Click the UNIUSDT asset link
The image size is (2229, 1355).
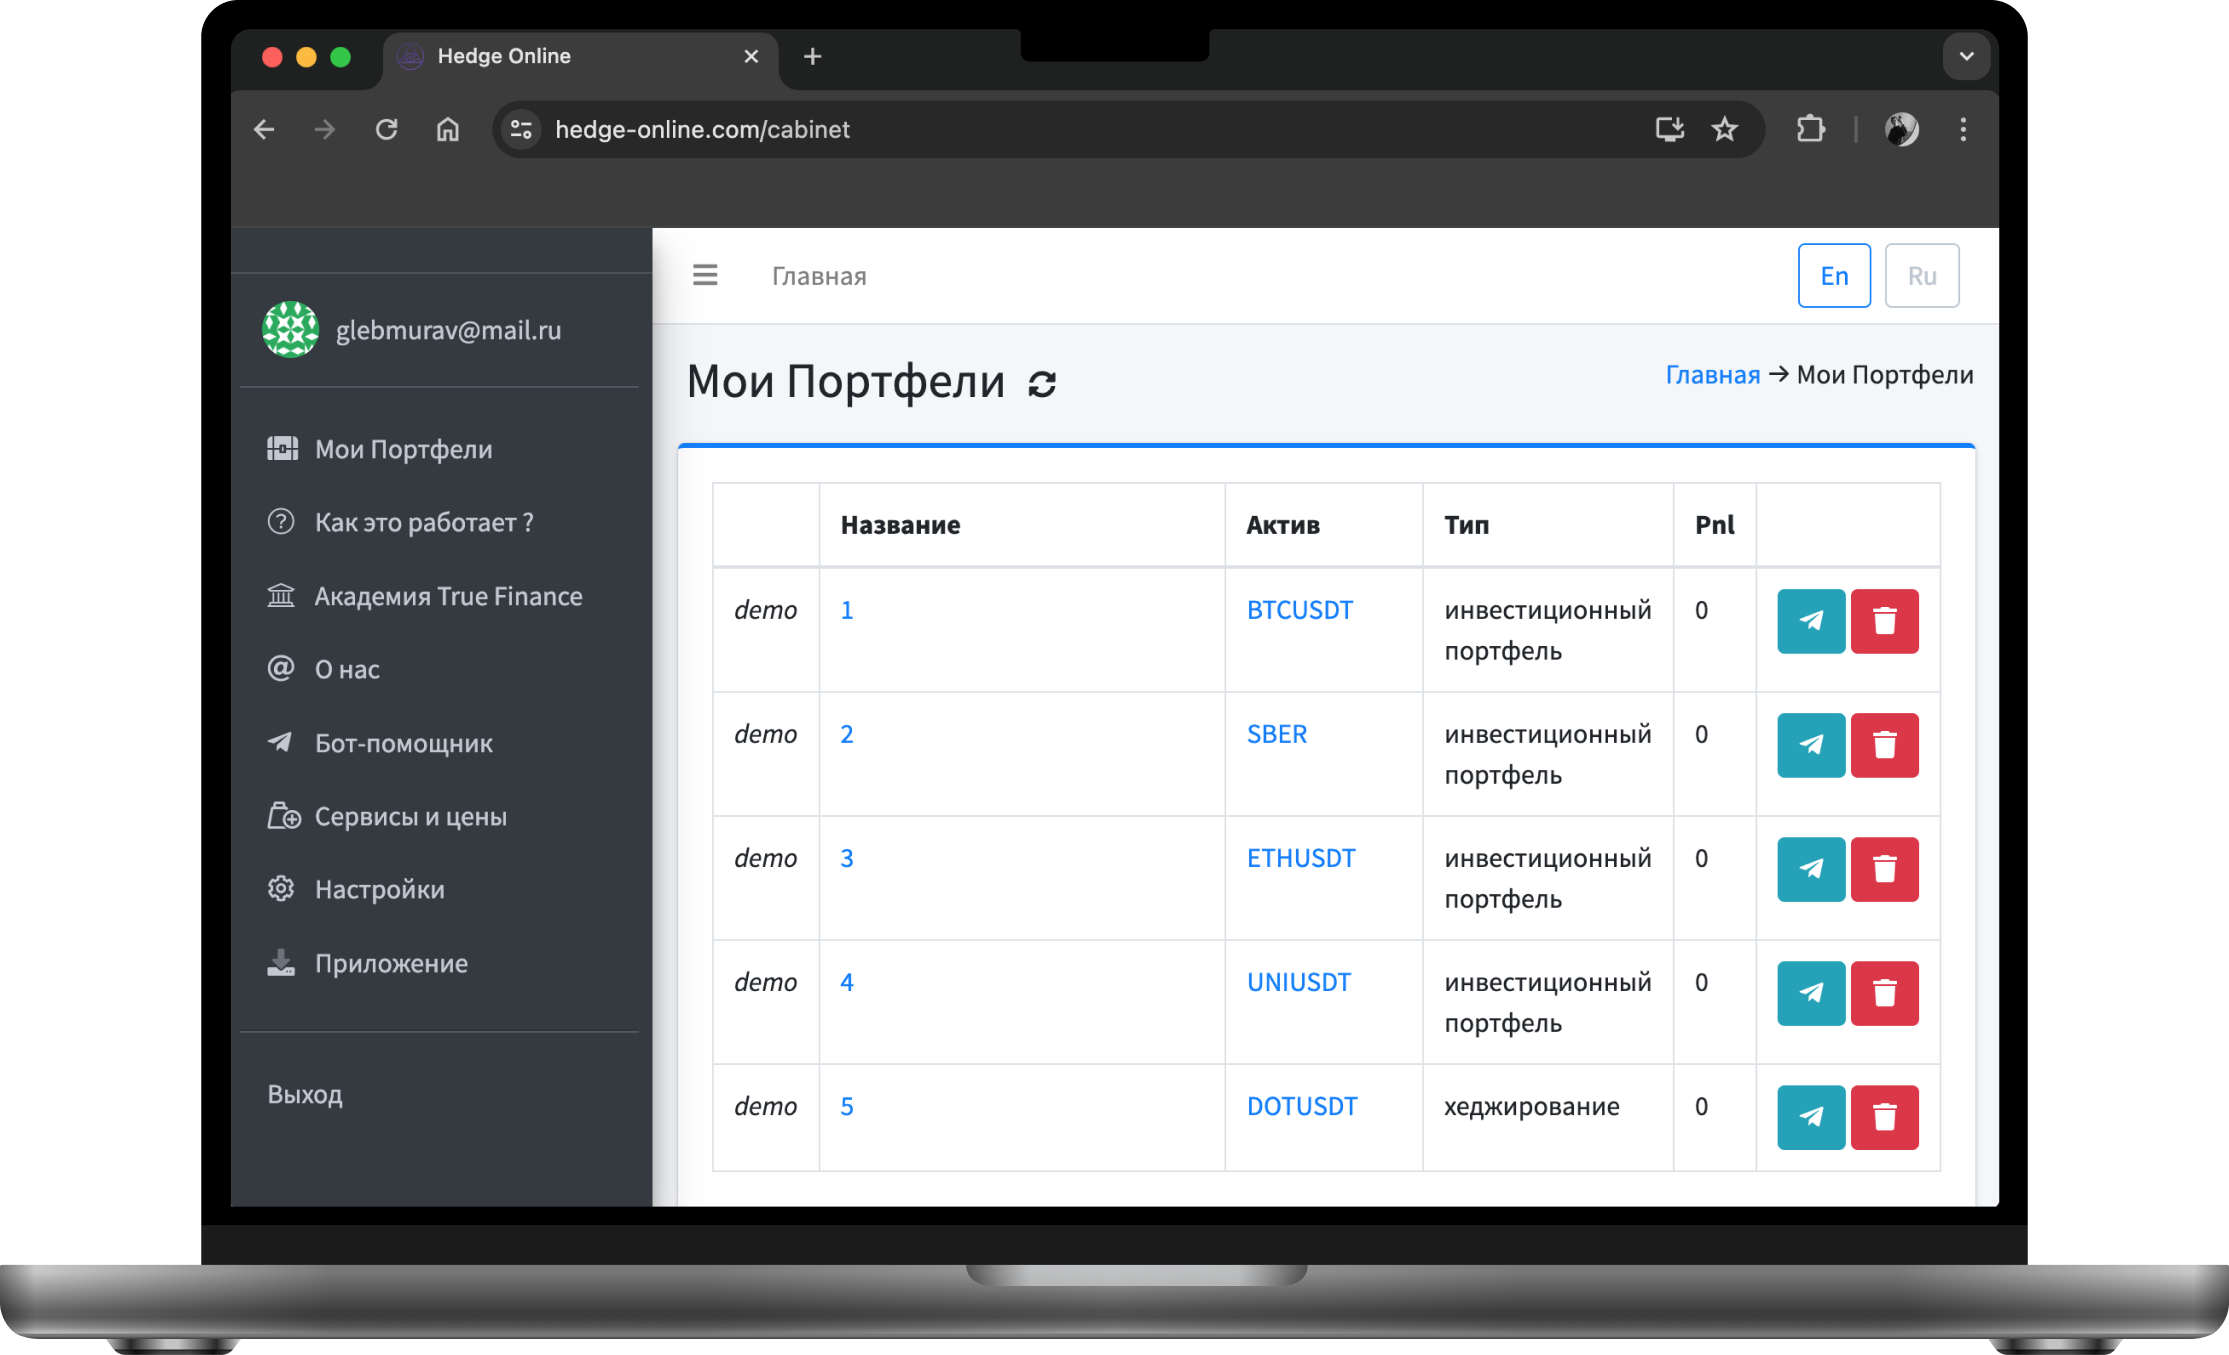(x=1298, y=982)
